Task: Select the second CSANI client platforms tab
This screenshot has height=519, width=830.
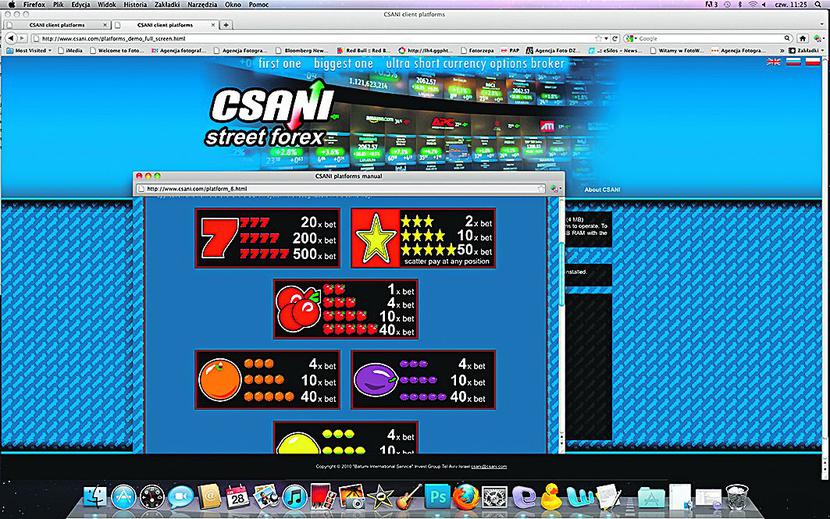Action: pyautogui.click(x=165, y=25)
